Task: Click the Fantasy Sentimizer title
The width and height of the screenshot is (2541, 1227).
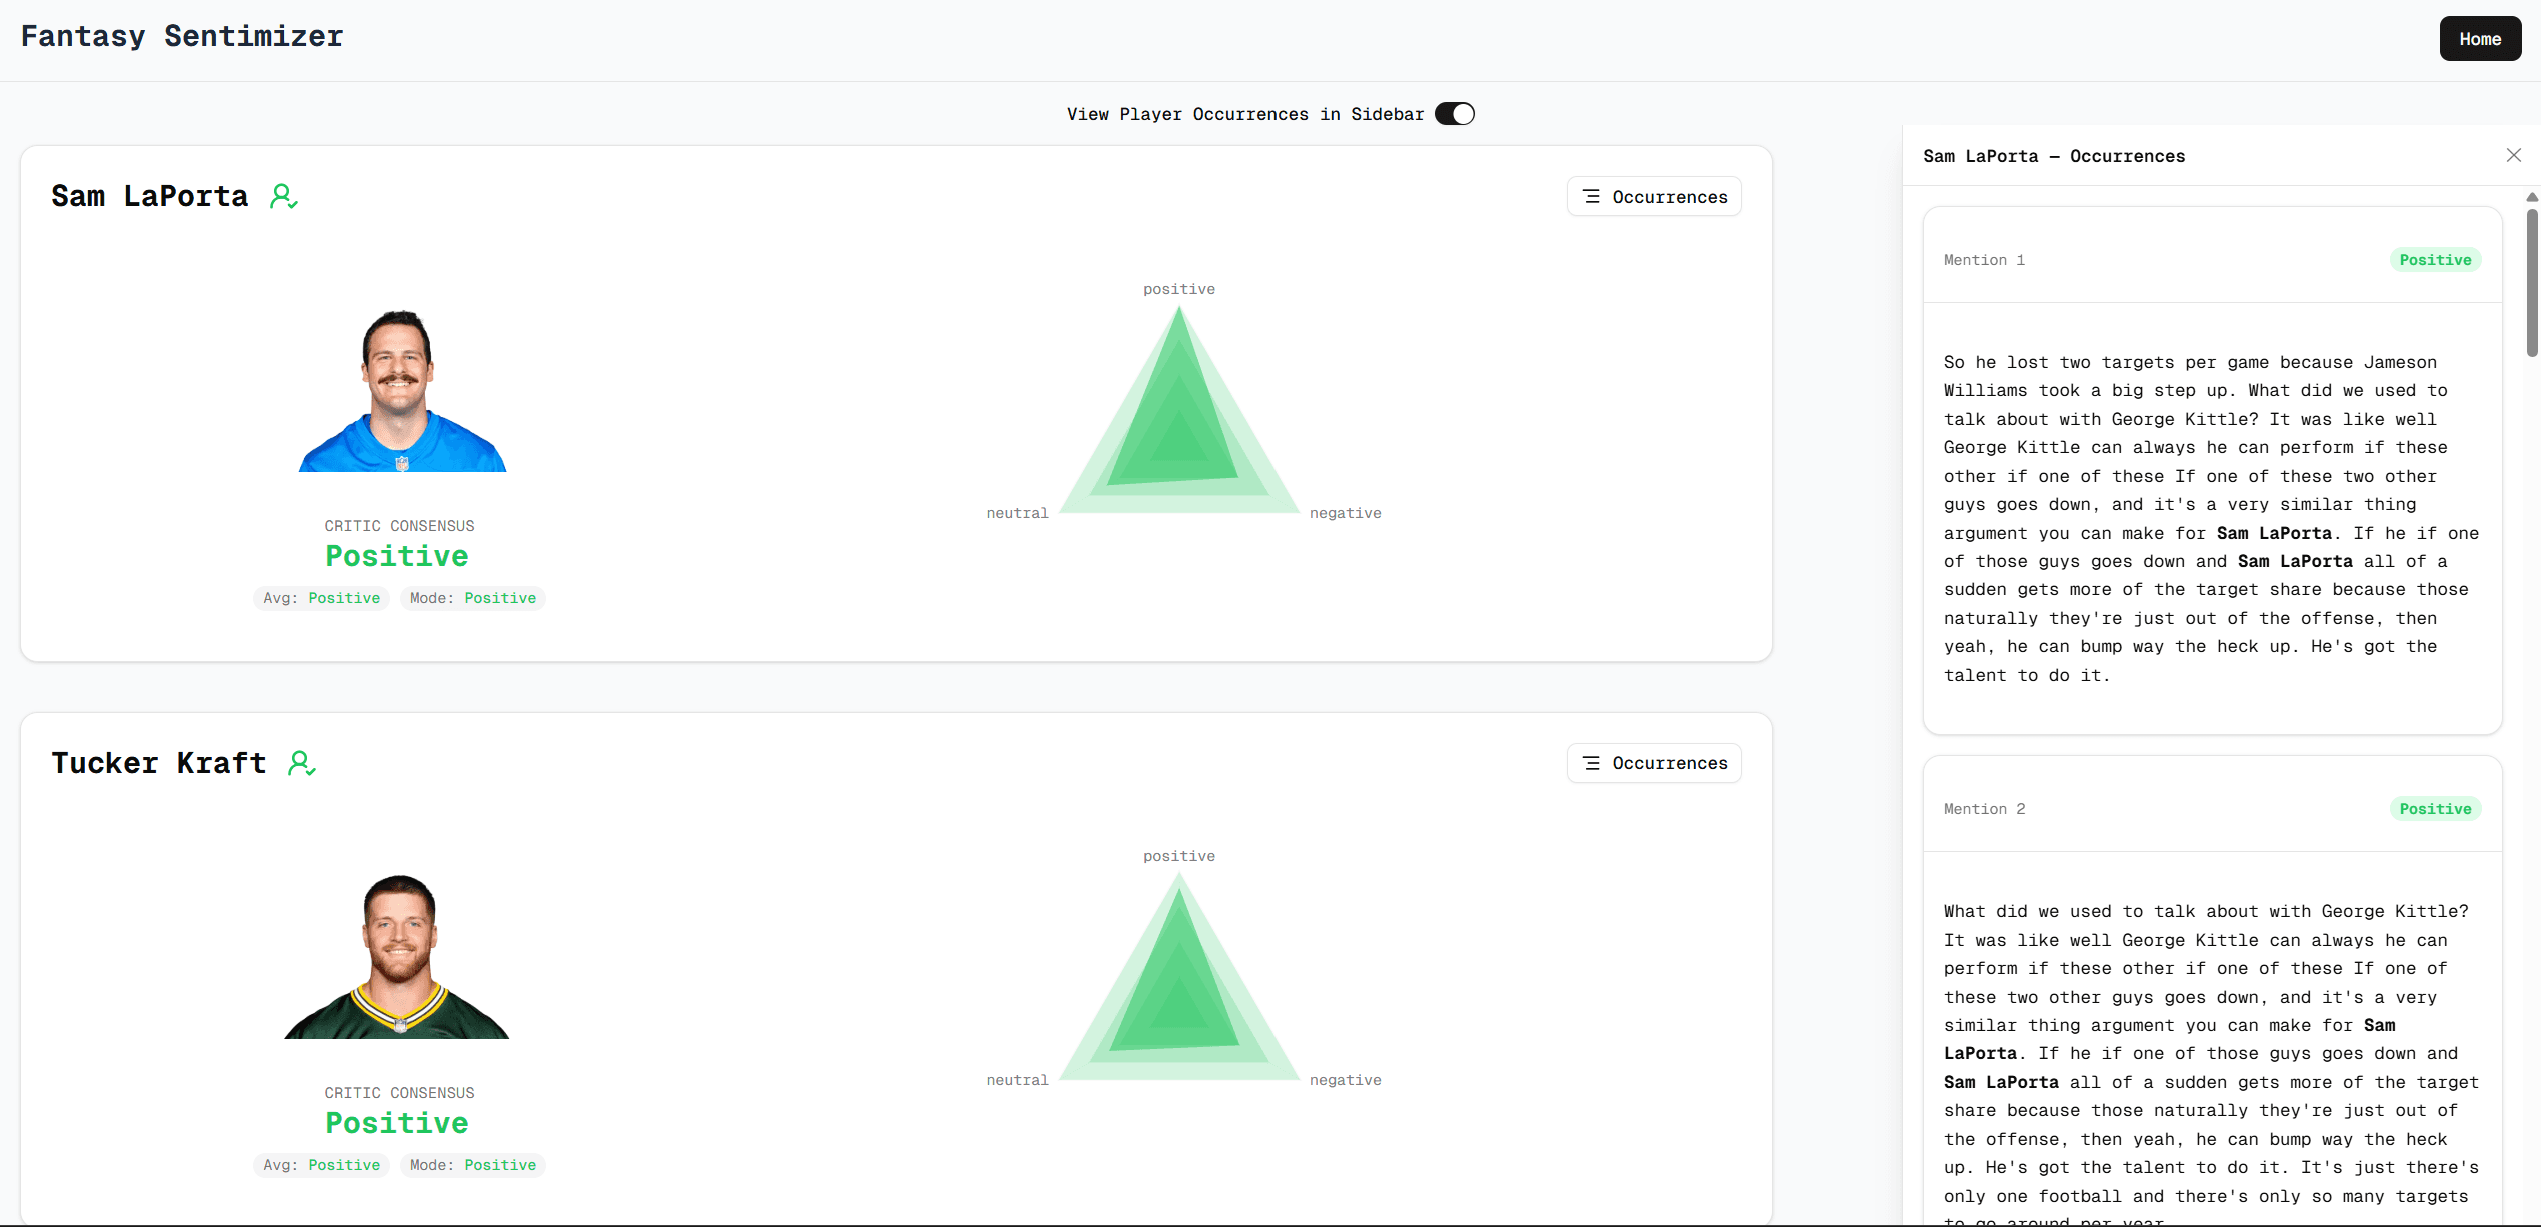Action: (182, 36)
